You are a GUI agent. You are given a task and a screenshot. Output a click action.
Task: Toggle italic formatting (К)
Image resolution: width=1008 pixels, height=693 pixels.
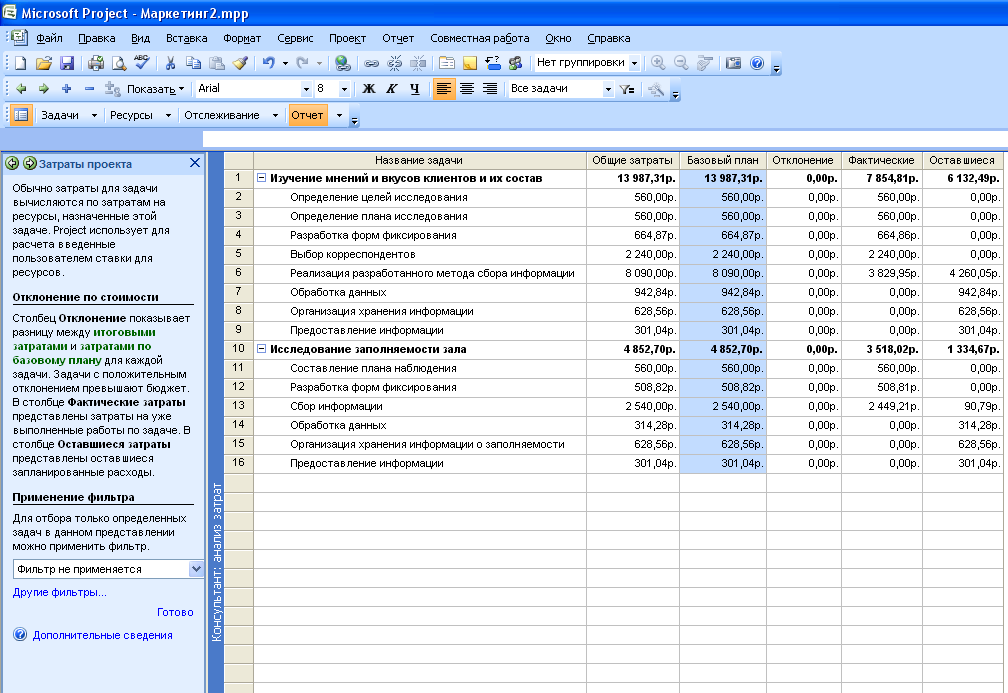(x=392, y=89)
